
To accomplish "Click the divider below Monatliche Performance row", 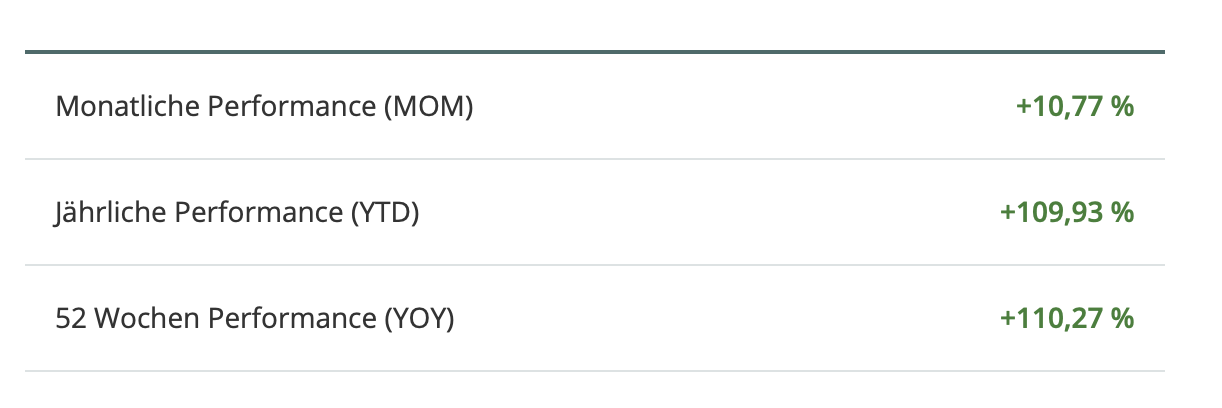I will 594,159.
